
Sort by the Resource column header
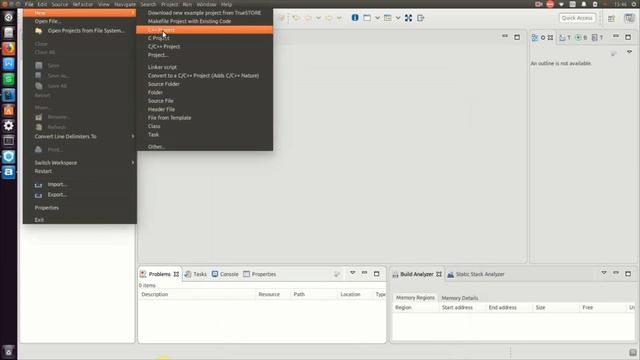(273, 294)
